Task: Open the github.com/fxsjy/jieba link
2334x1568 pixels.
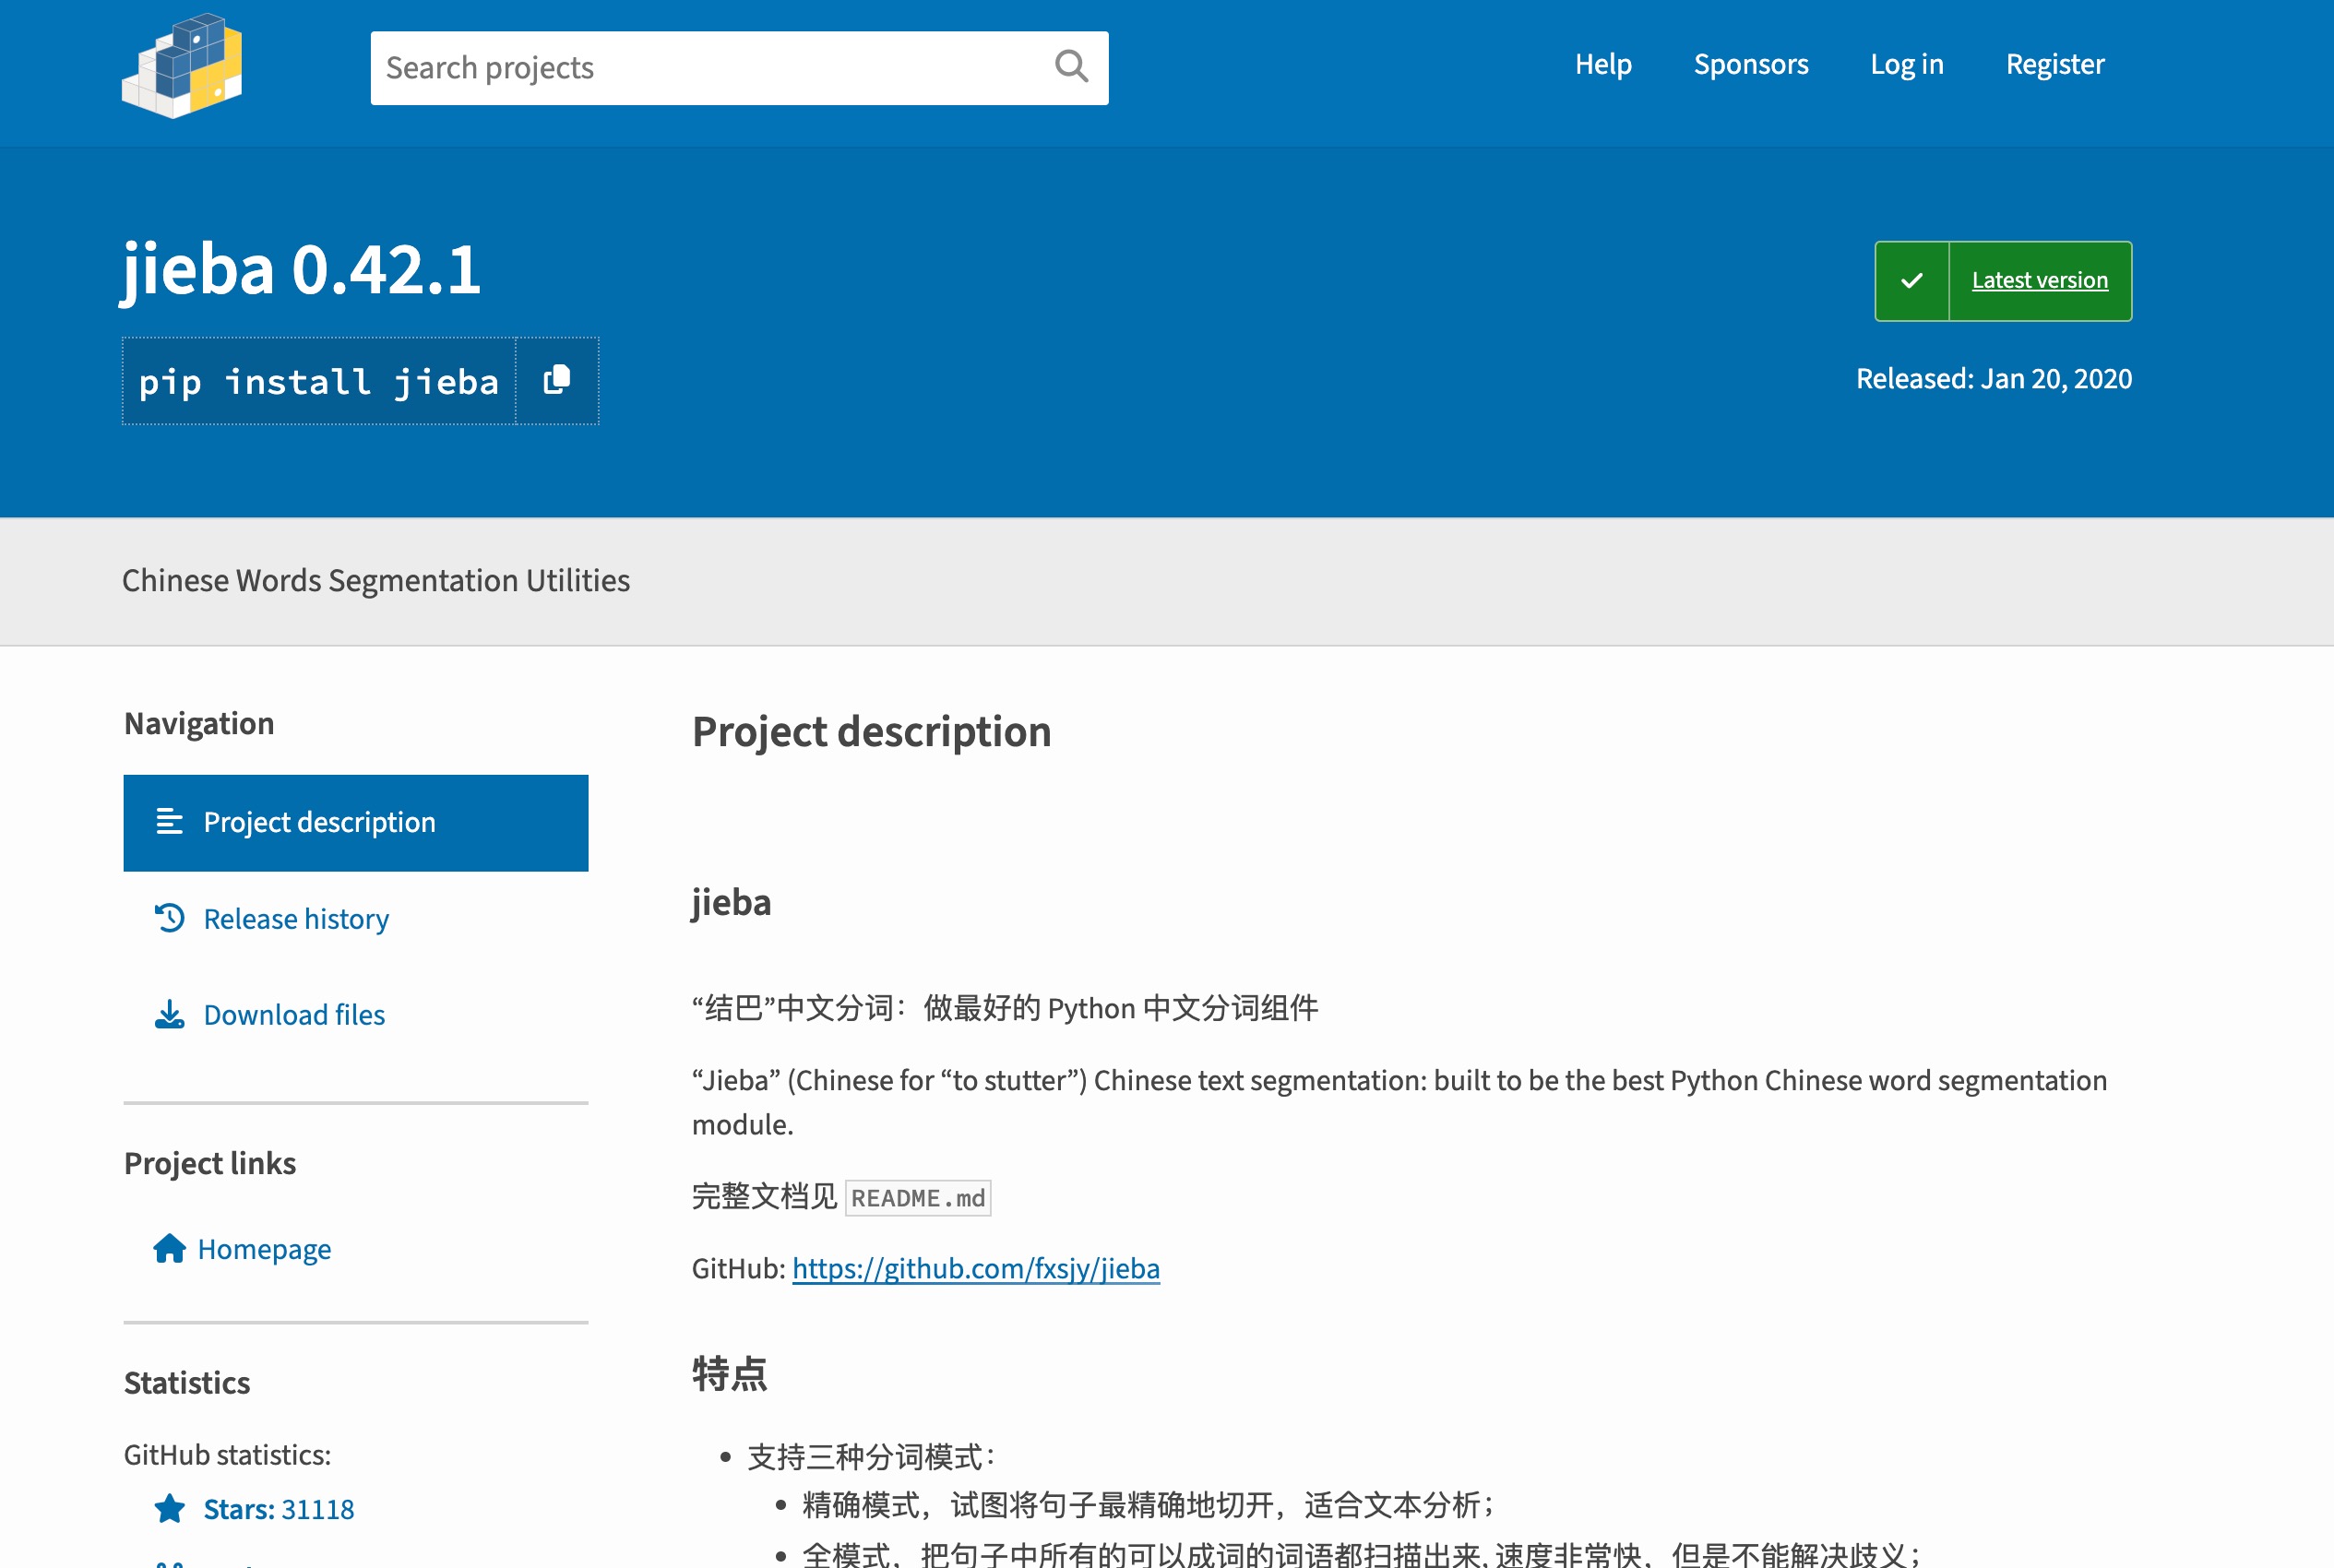Action: point(976,1268)
